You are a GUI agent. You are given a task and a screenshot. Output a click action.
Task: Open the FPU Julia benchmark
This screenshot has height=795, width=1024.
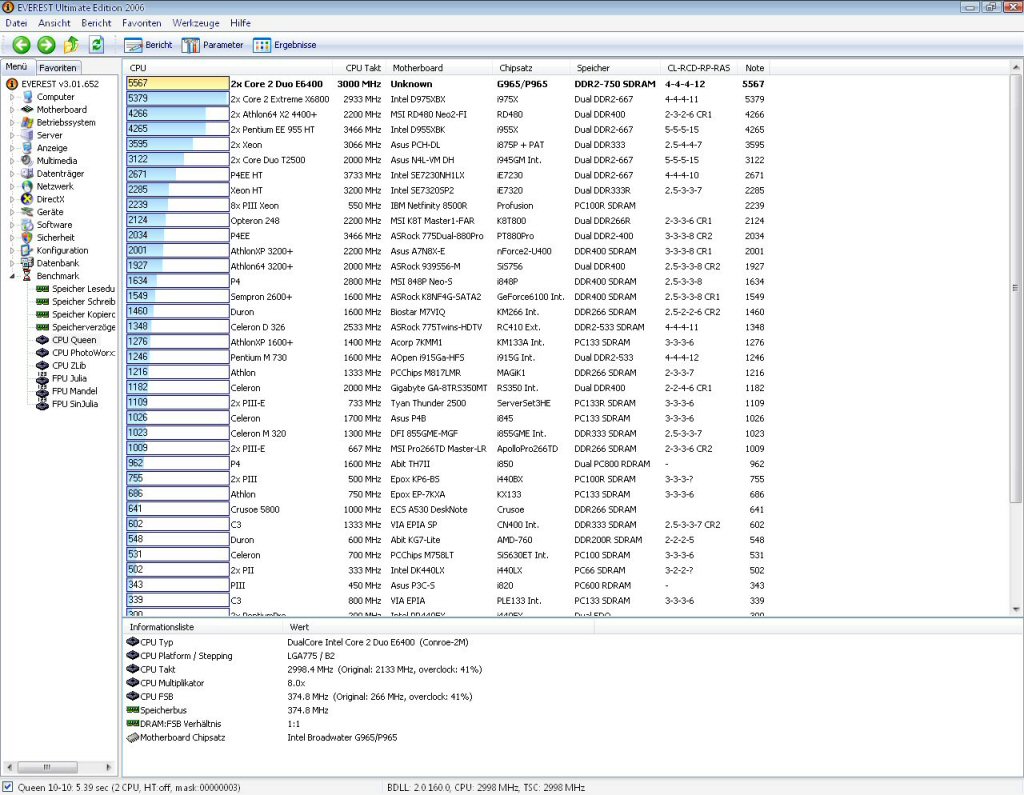(x=61, y=378)
